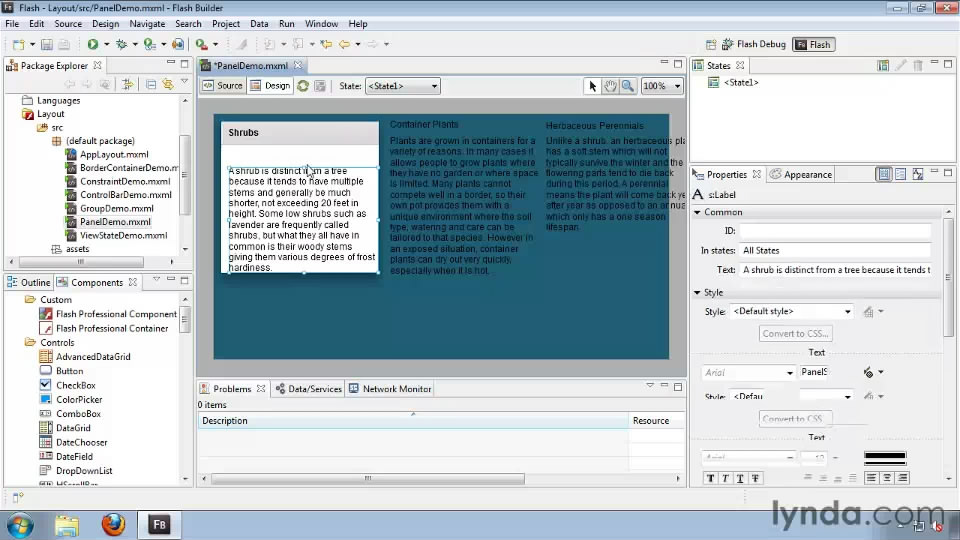
Task: Collapse the Style section
Action: 697,293
